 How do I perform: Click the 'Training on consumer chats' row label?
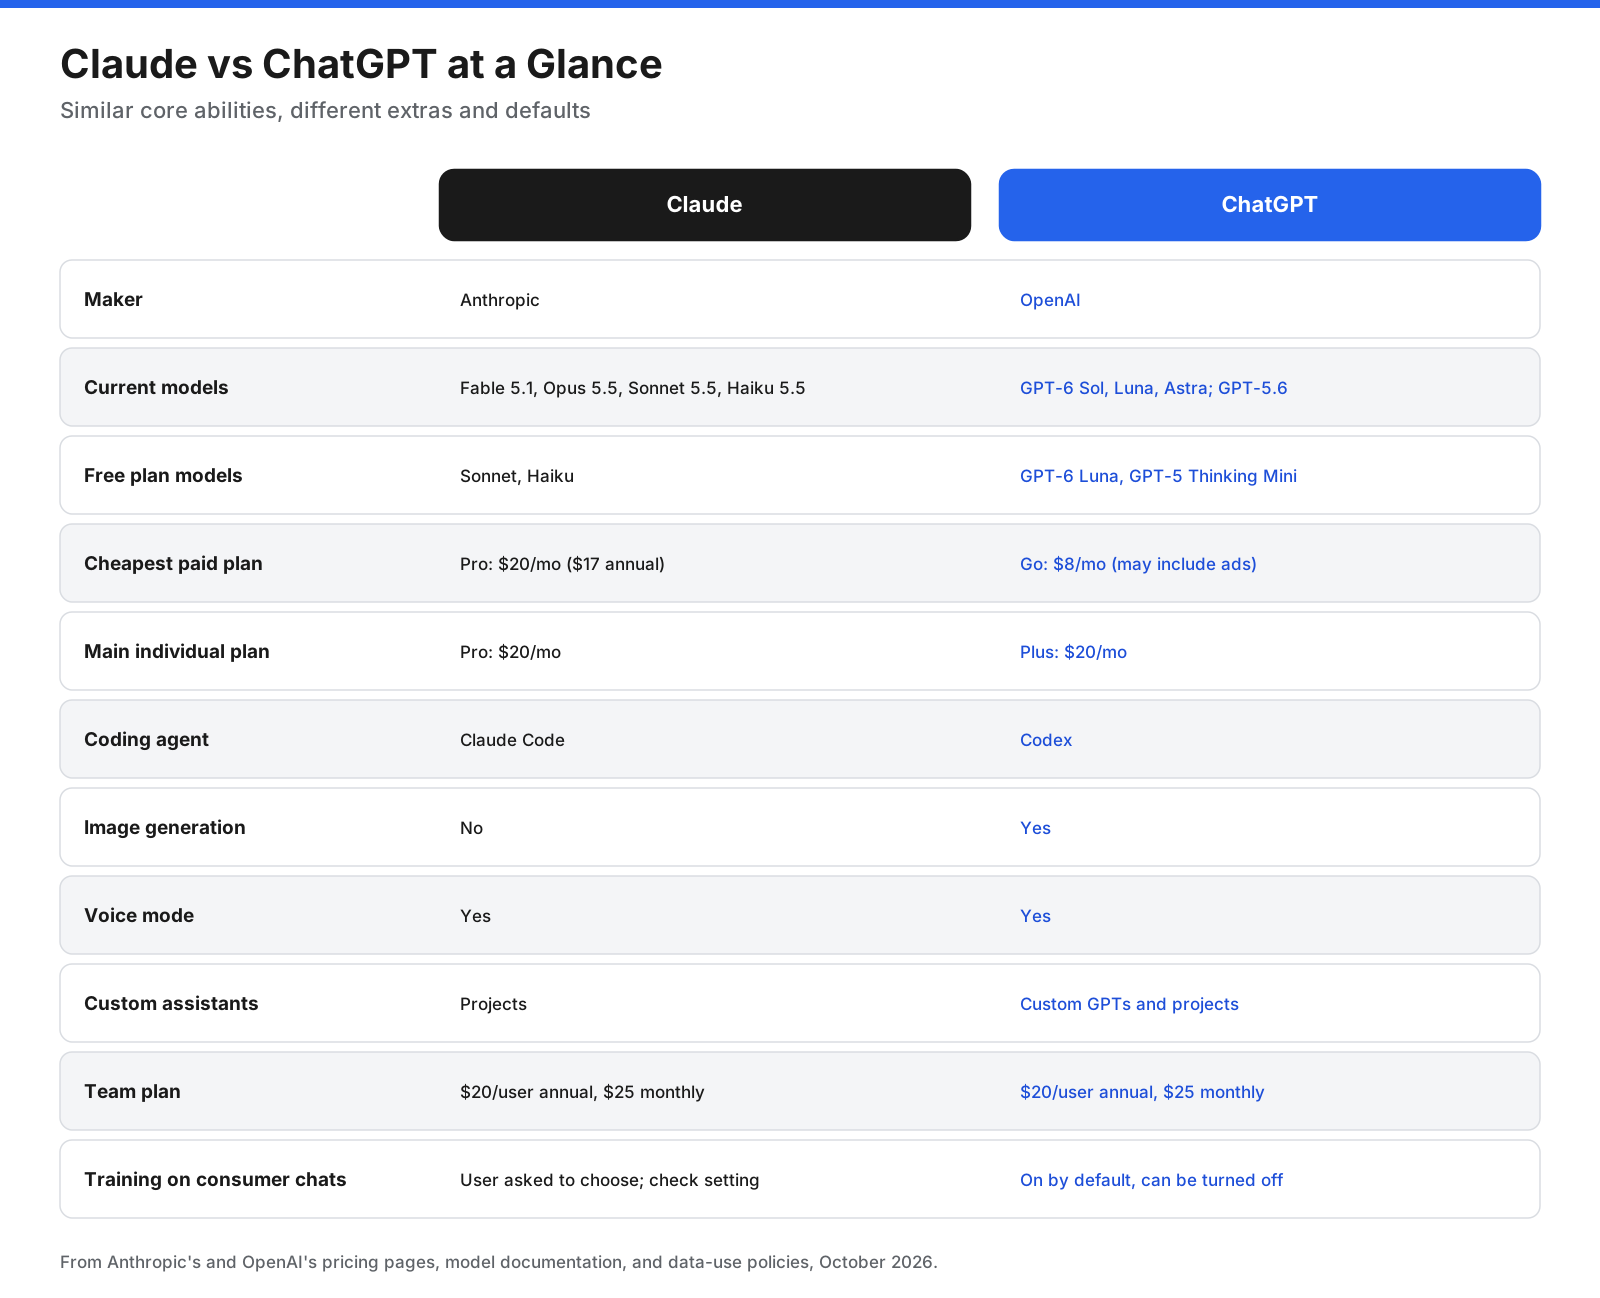coord(215,1180)
